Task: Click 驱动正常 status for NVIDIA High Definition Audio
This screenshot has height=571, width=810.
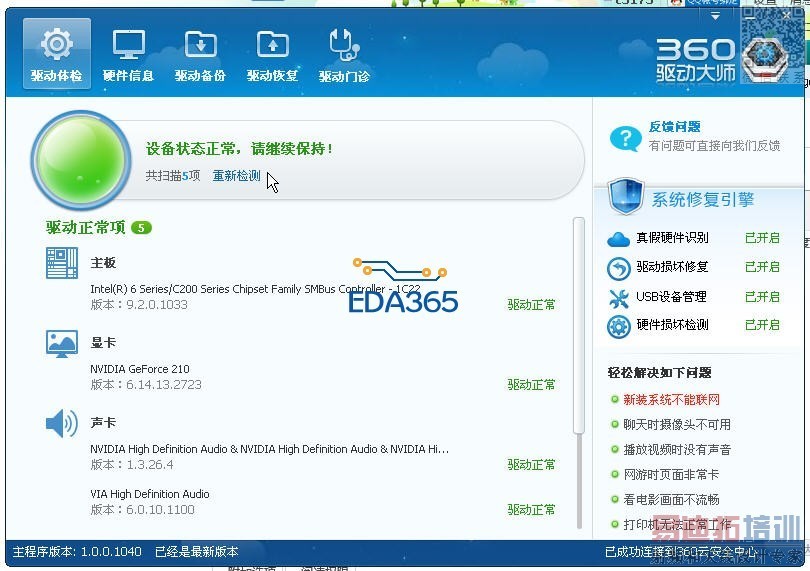Action: pos(531,465)
